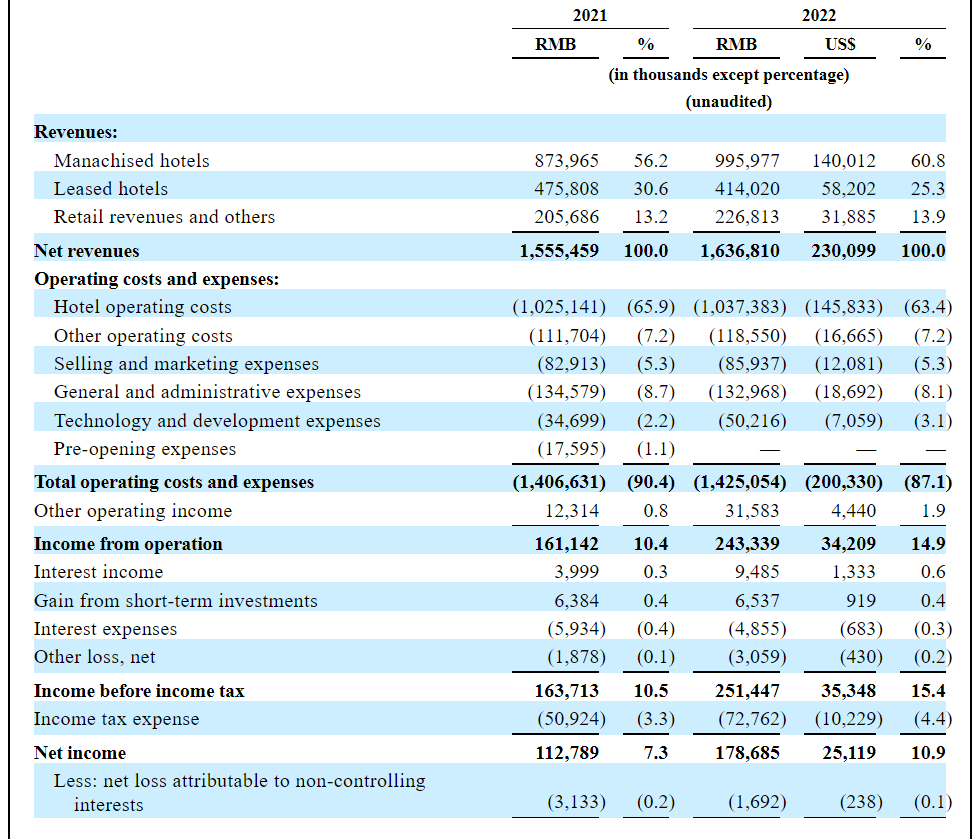The width and height of the screenshot is (976, 839).
Task: Click 'Technology and development expenses' label
Action: [x=217, y=421]
